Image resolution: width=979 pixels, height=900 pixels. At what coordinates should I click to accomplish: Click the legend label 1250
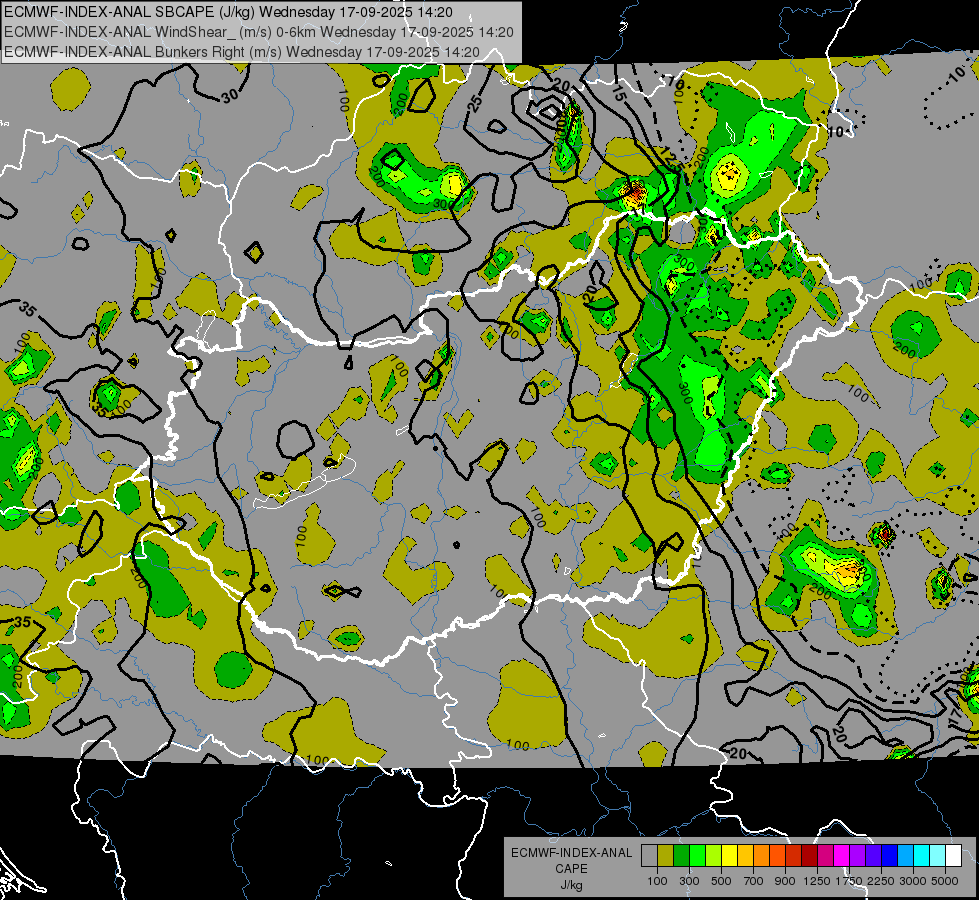click(817, 881)
